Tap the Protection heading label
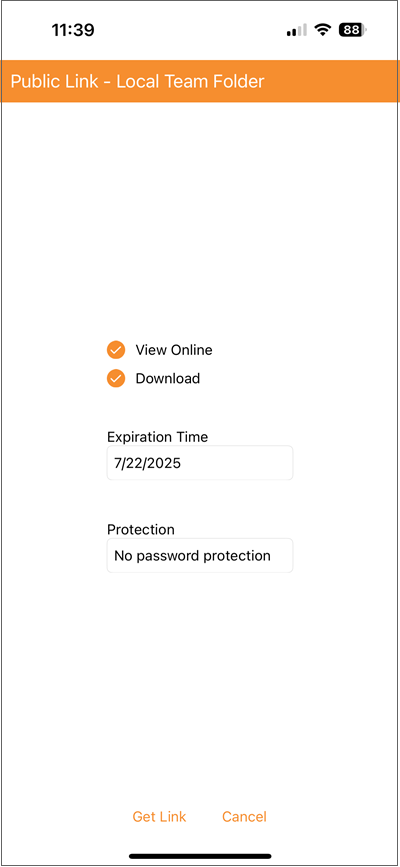Viewport: 400px width, 867px height. pos(141,529)
